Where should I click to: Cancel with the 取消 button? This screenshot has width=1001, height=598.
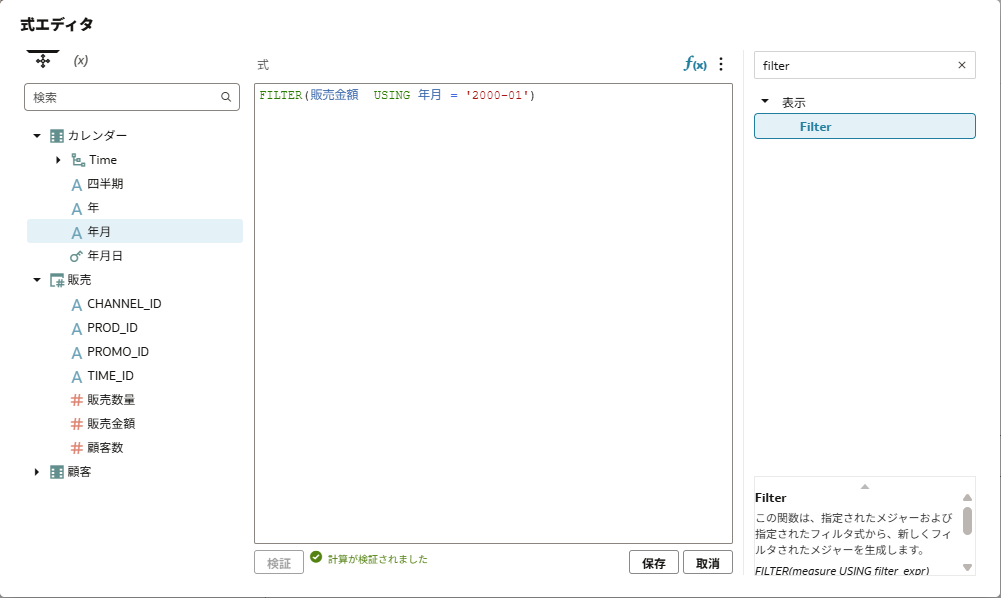[x=708, y=563]
